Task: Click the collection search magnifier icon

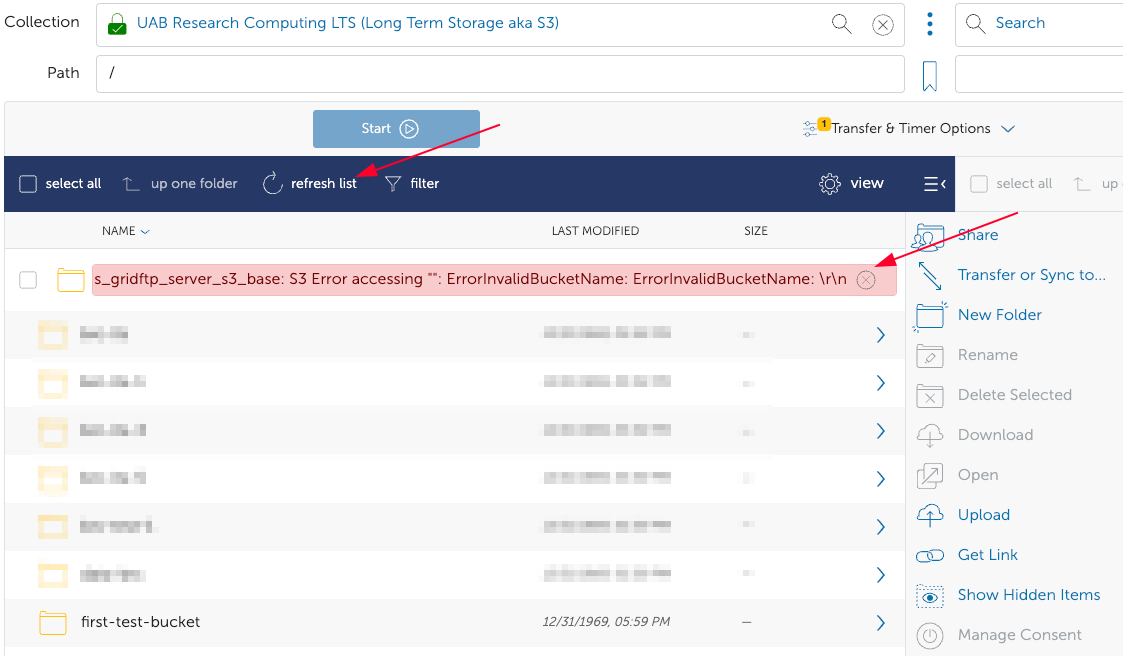Action: pos(842,24)
